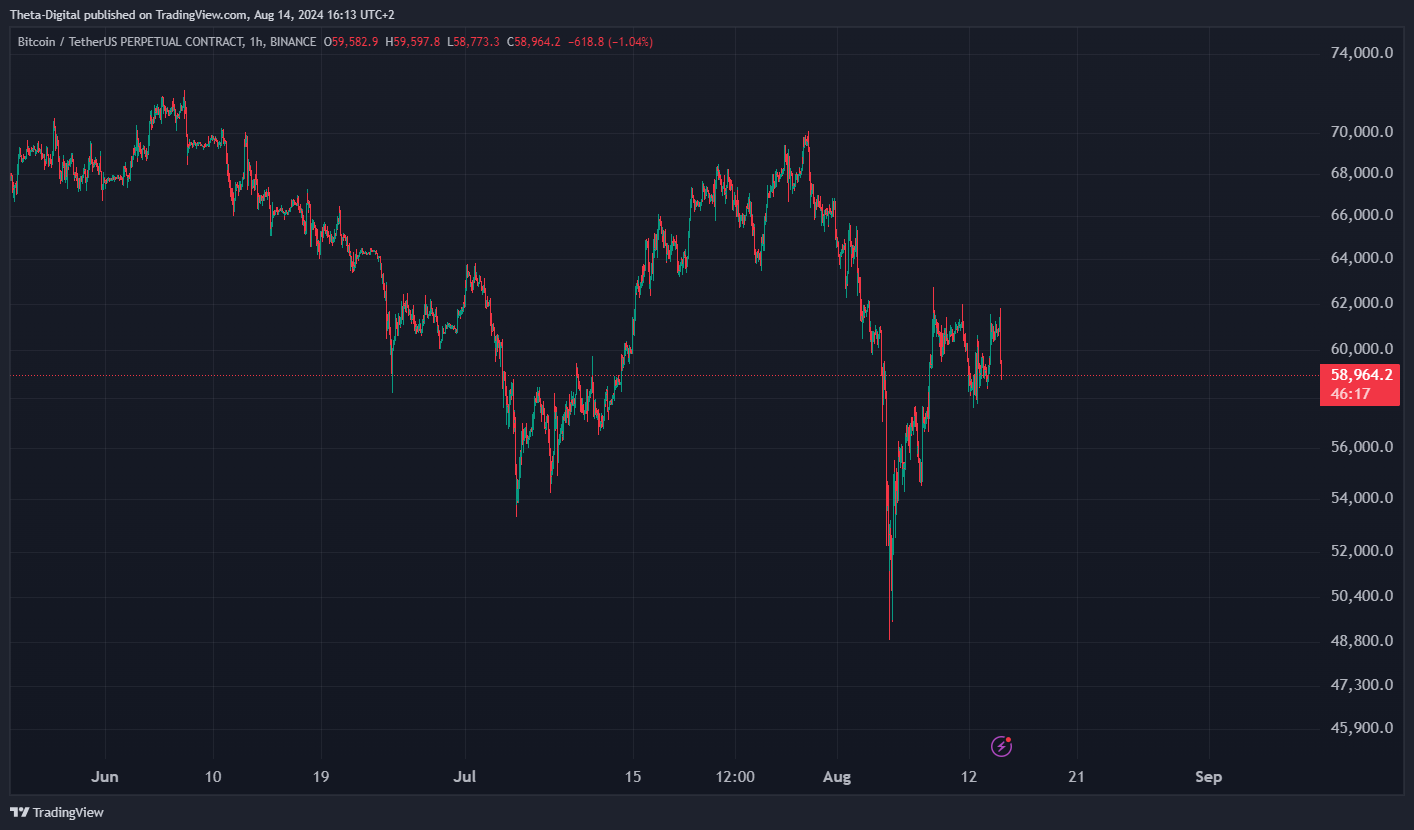This screenshot has height=830, width=1414.
Task: Click the Aug label on time axis
Action: point(837,777)
